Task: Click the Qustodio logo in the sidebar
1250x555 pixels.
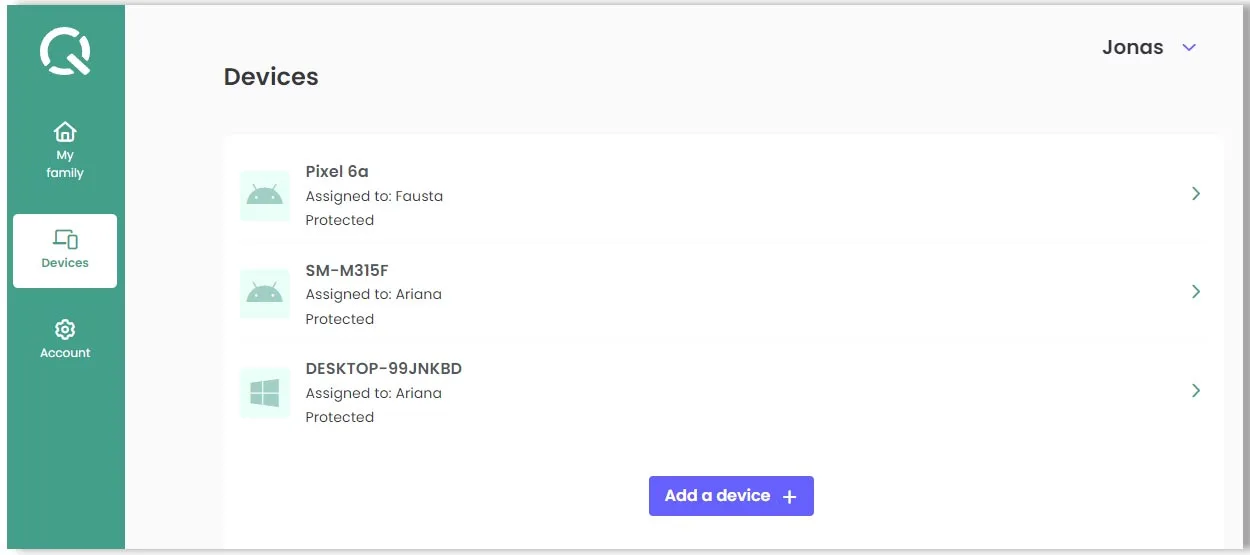Action: click(x=65, y=52)
